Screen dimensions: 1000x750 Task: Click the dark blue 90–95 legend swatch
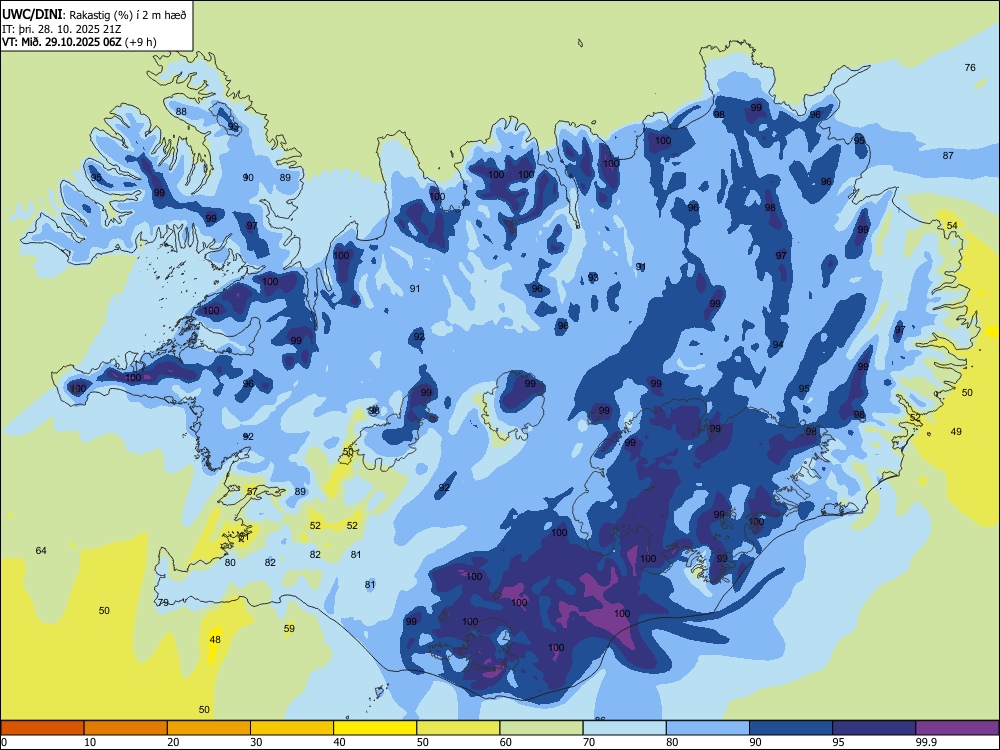click(x=791, y=728)
